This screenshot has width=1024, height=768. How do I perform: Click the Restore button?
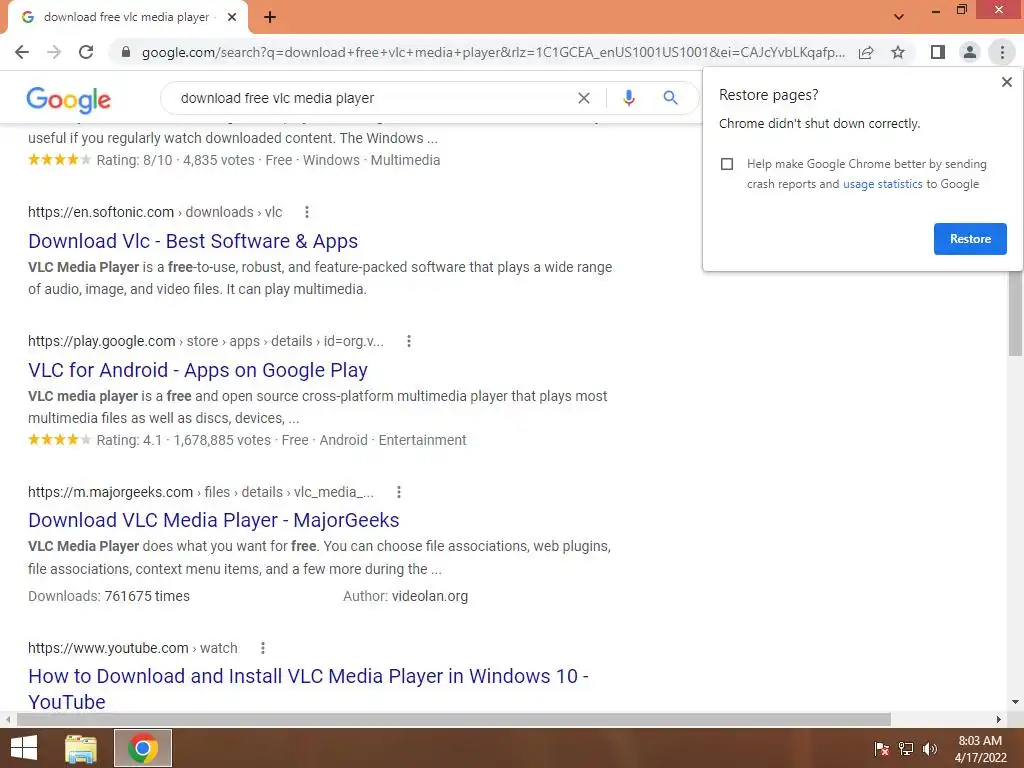[970, 239]
